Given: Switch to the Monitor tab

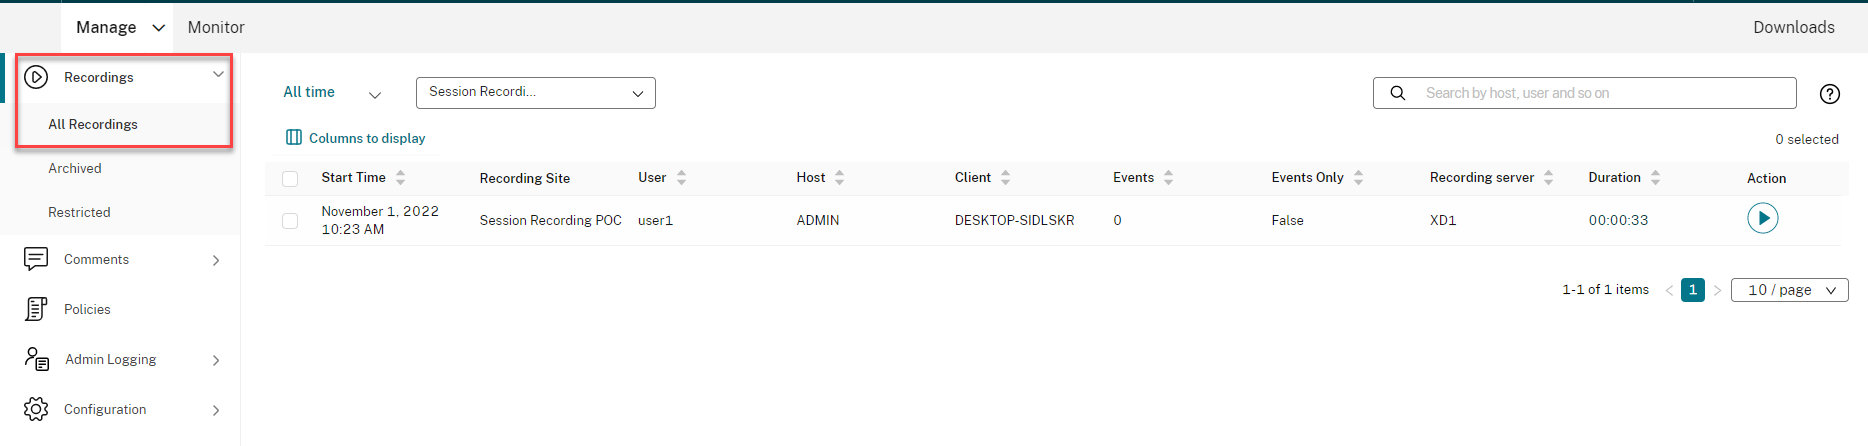Looking at the screenshot, I should click(x=216, y=27).
